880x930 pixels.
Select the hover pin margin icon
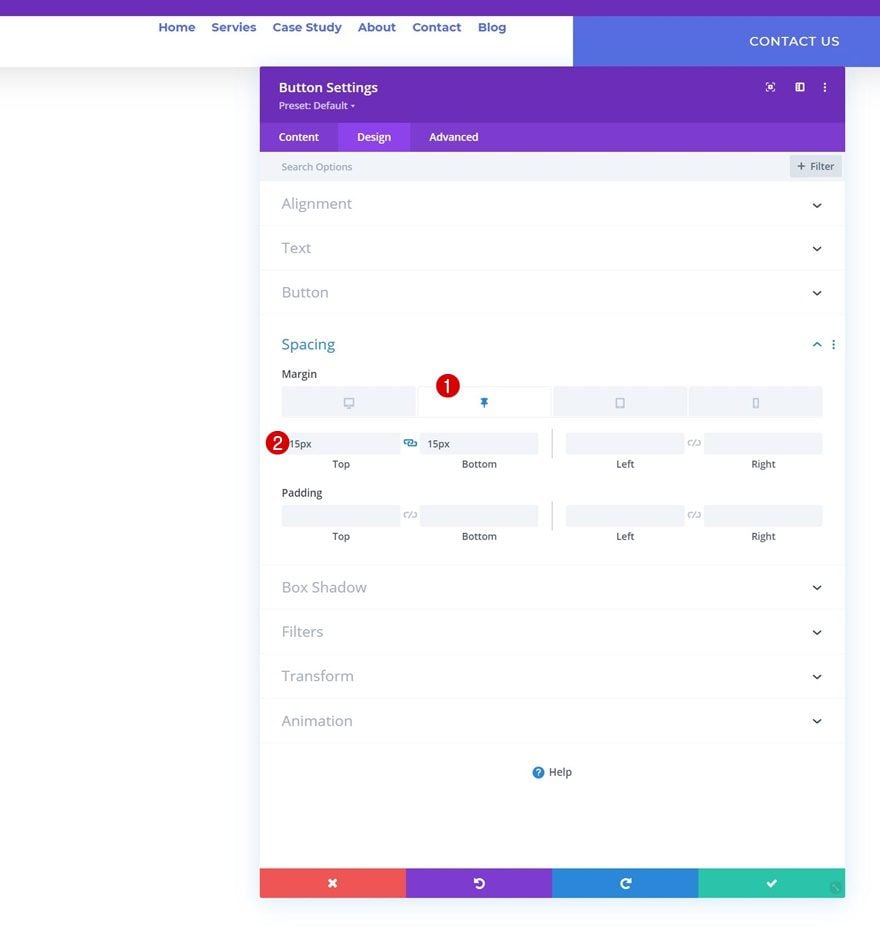tap(484, 403)
